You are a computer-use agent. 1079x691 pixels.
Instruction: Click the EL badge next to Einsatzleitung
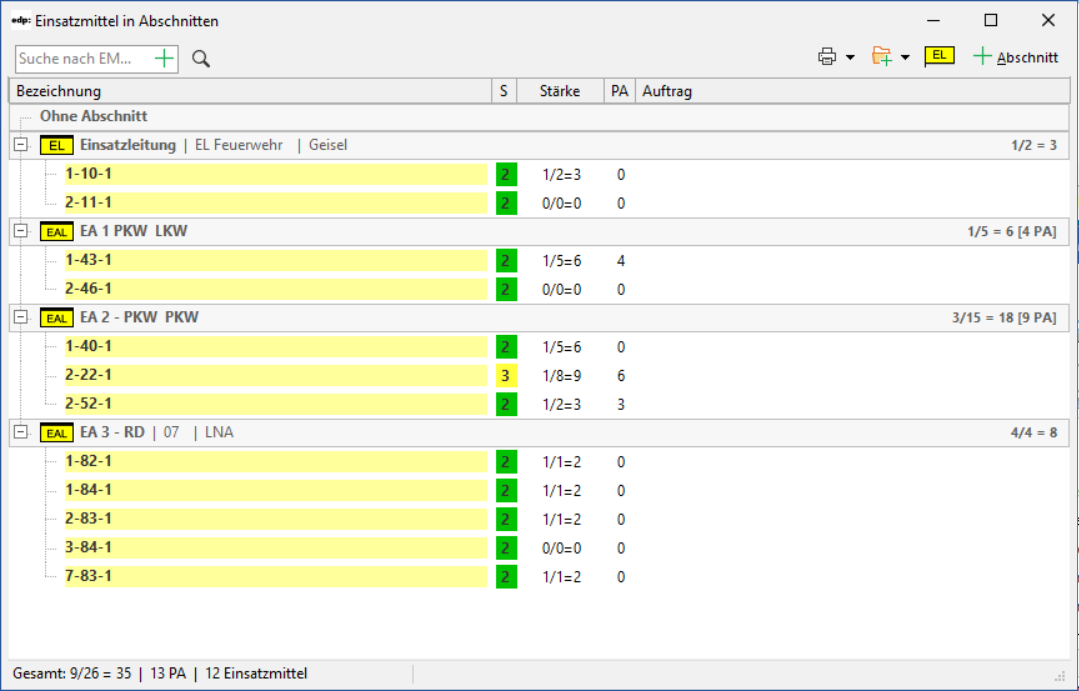(56, 146)
